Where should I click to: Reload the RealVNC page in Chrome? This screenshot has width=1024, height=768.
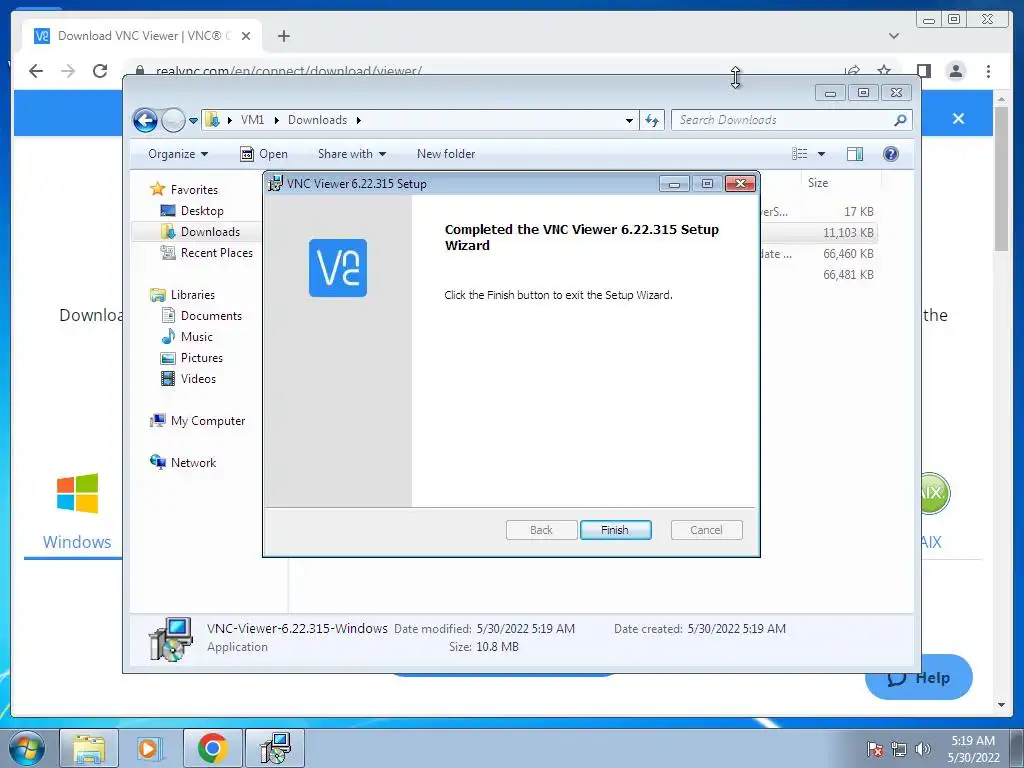click(100, 71)
